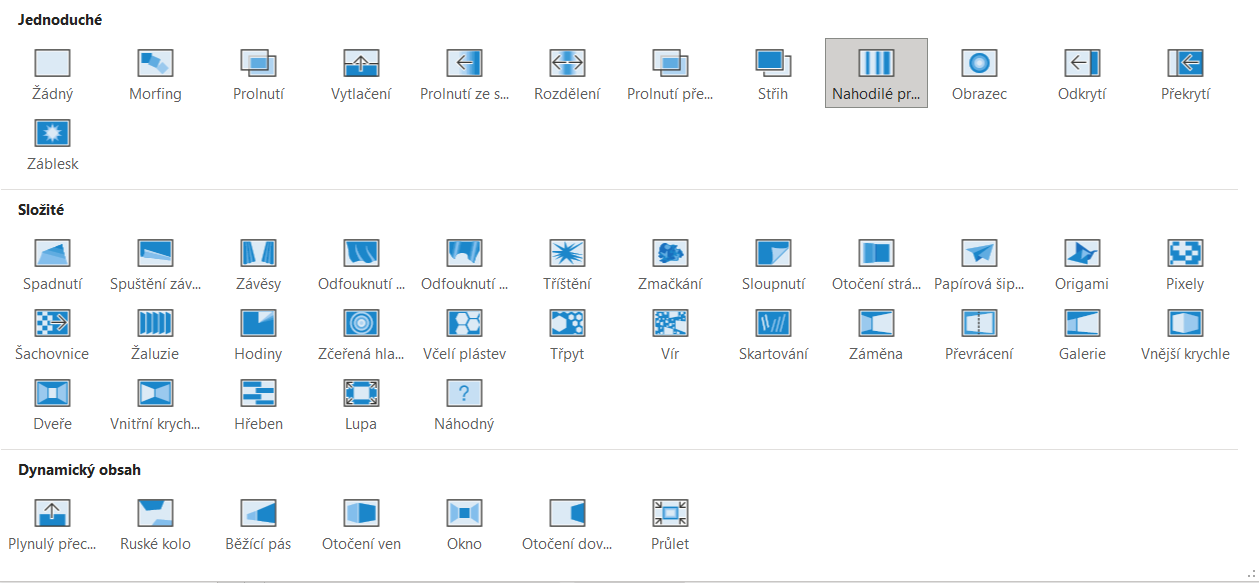Choose the Prolnutí transition
The height and width of the screenshot is (583, 1259).
click(258, 73)
